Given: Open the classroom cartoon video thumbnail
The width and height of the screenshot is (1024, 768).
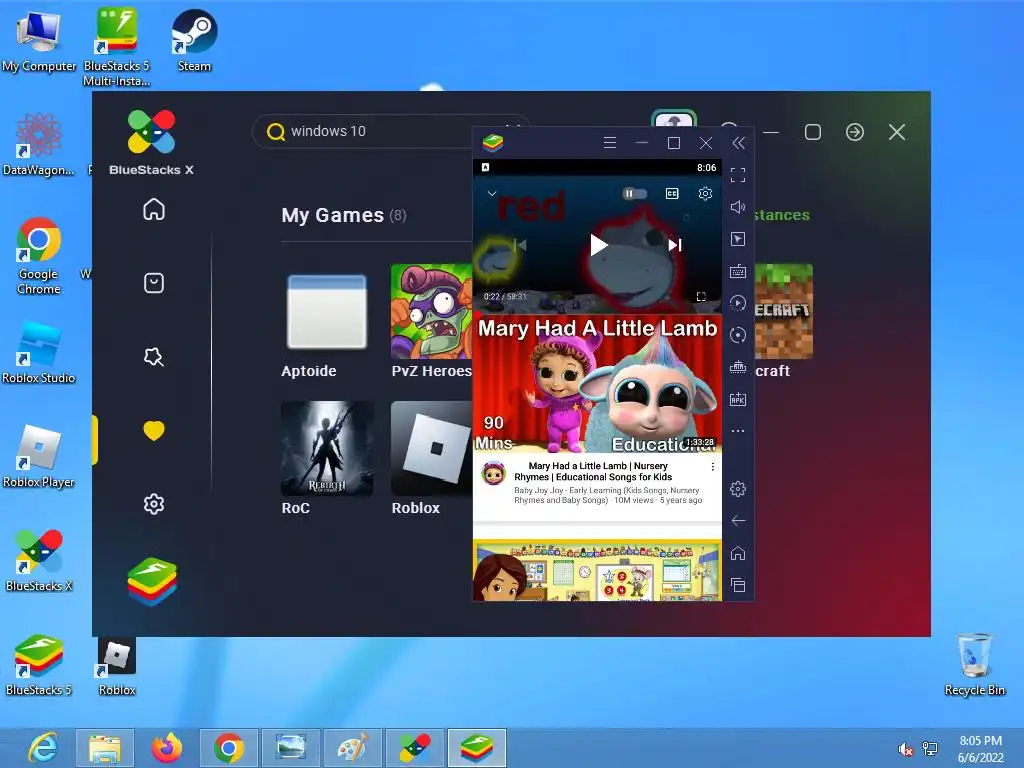Looking at the screenshot, I should click(x=598, y=570).
